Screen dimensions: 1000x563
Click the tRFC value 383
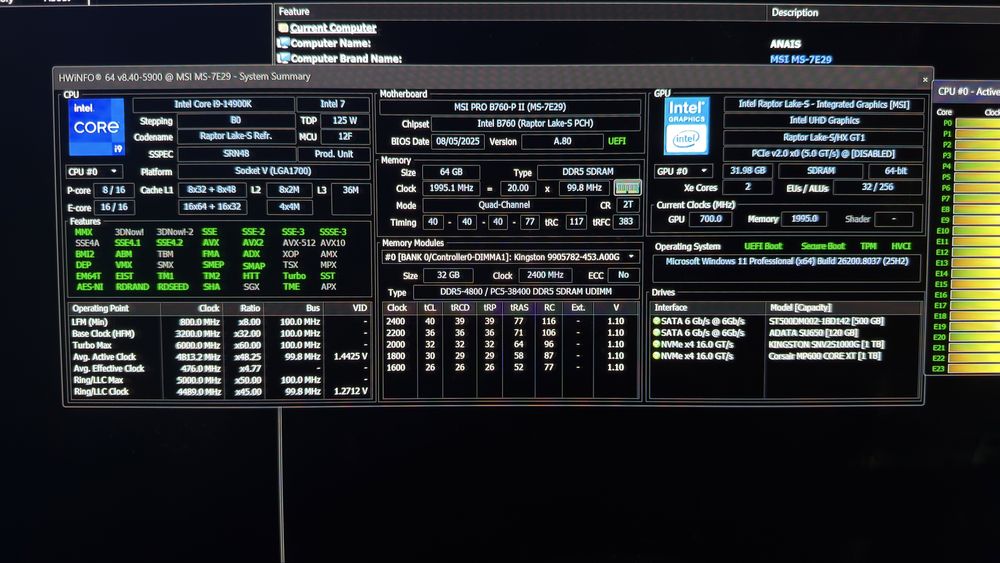626,222
